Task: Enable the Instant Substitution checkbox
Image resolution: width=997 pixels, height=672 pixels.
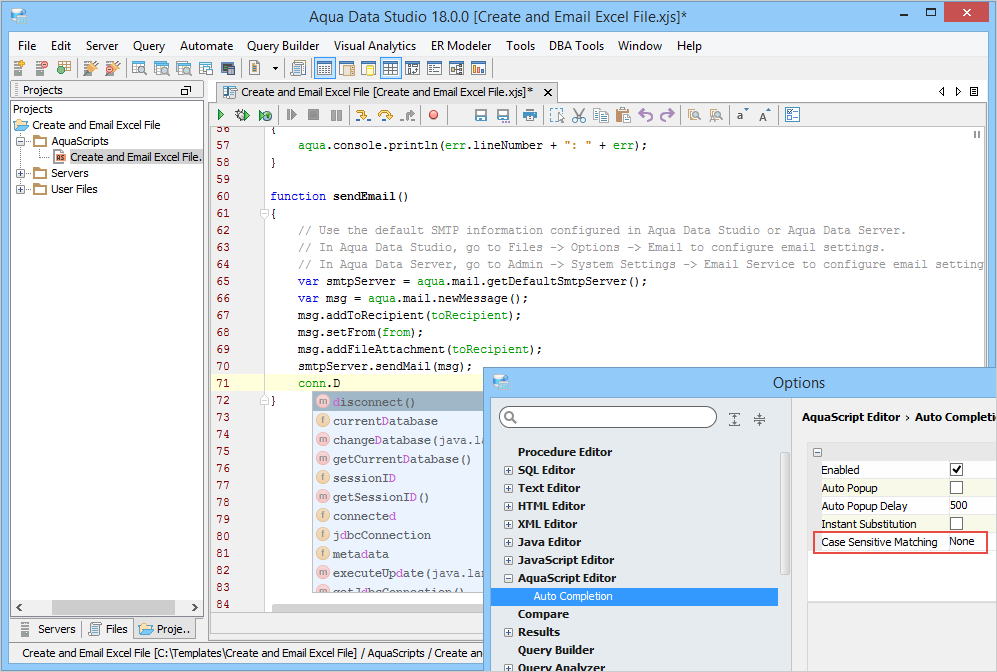Action: click(x=956, y=524)
